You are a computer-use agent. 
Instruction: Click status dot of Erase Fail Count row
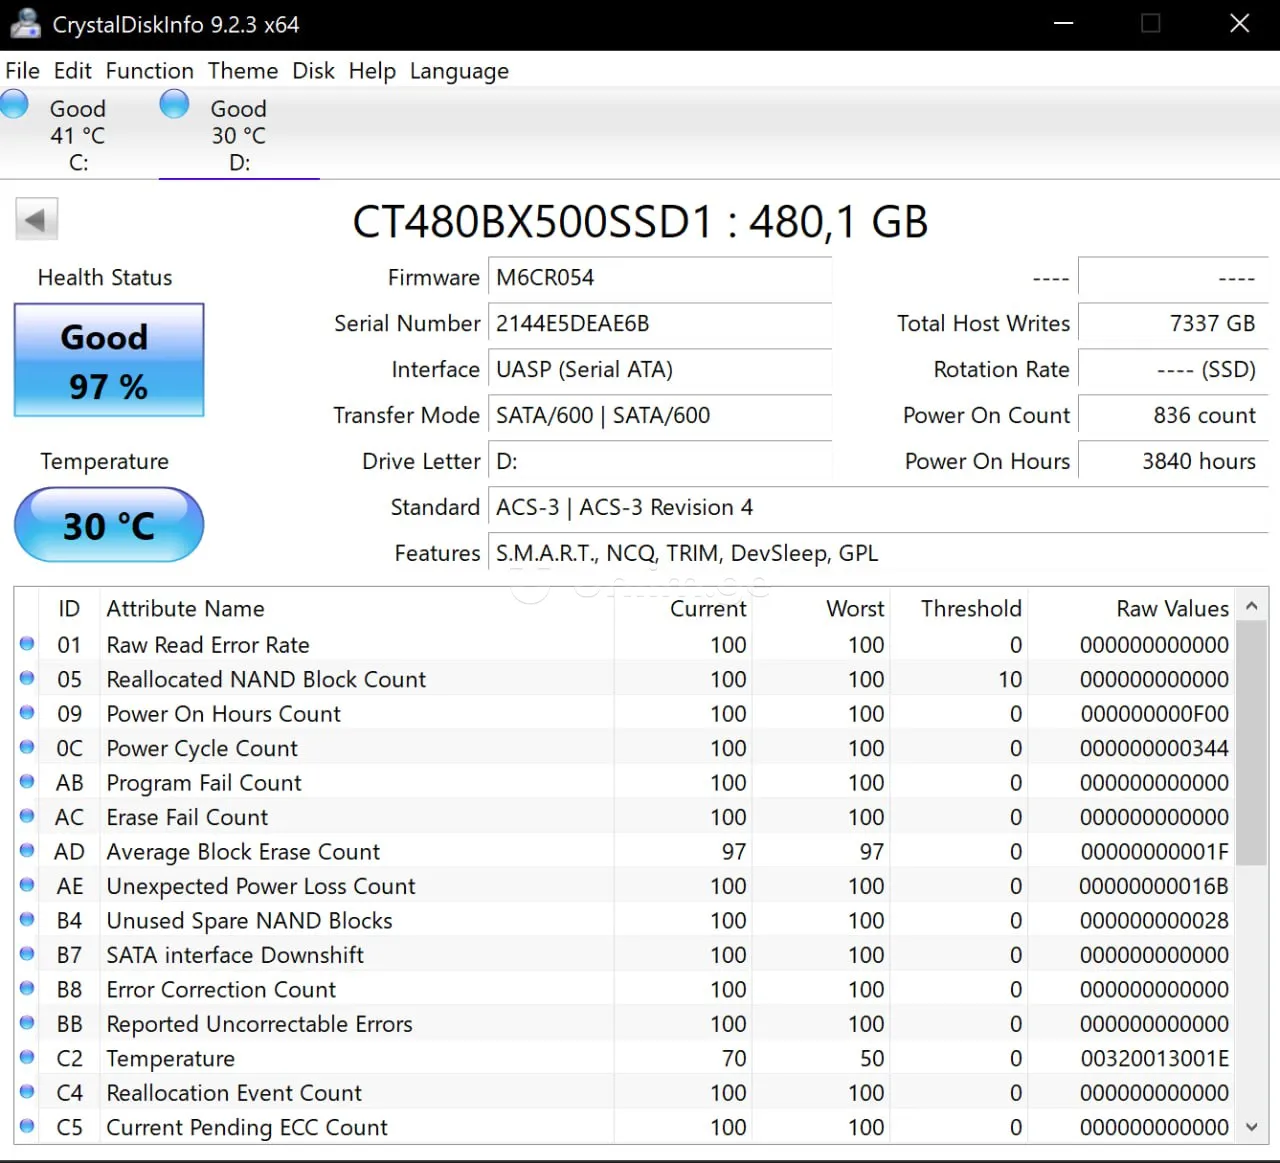27,816
